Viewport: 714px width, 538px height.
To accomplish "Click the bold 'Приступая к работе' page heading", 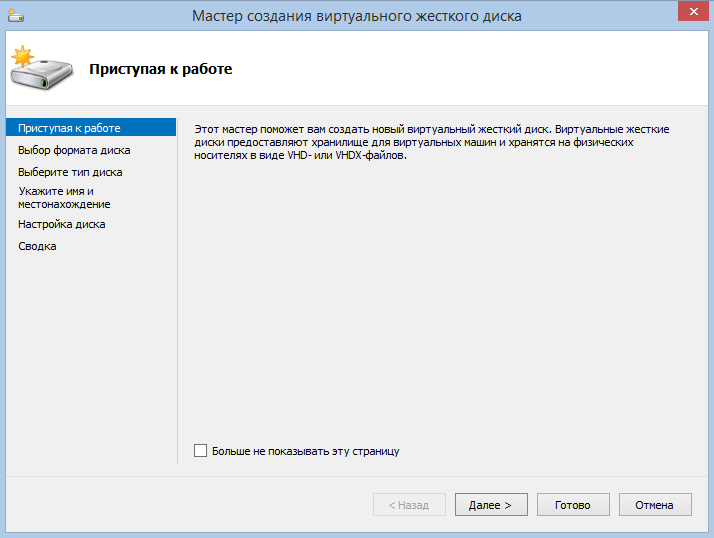I will point(161,69).
